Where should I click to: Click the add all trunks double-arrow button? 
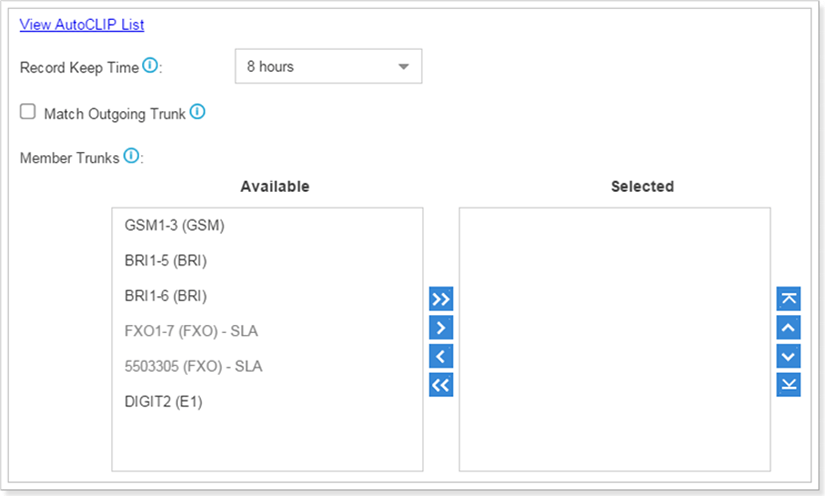tap(441, 298)
